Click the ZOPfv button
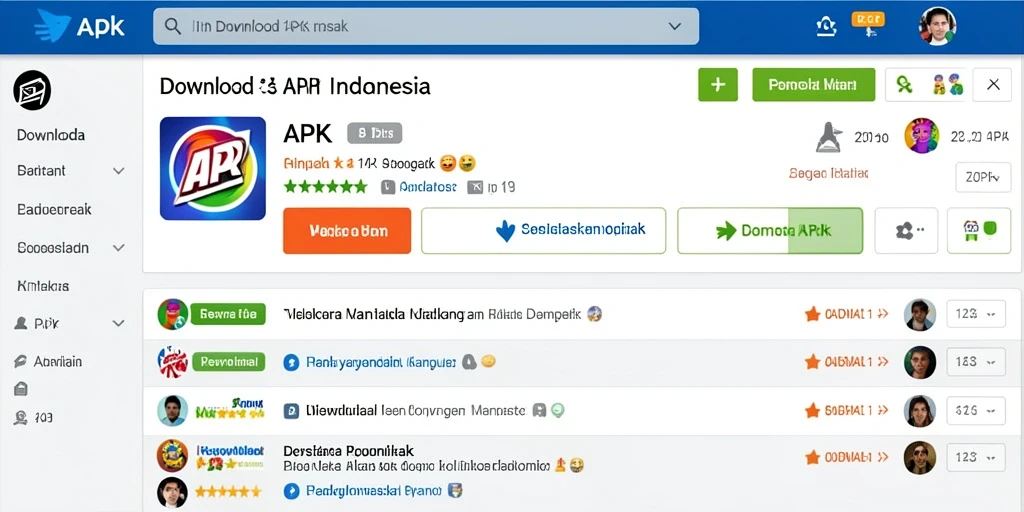This screenshot has width=1024, height=512. [x=983, y=177]
